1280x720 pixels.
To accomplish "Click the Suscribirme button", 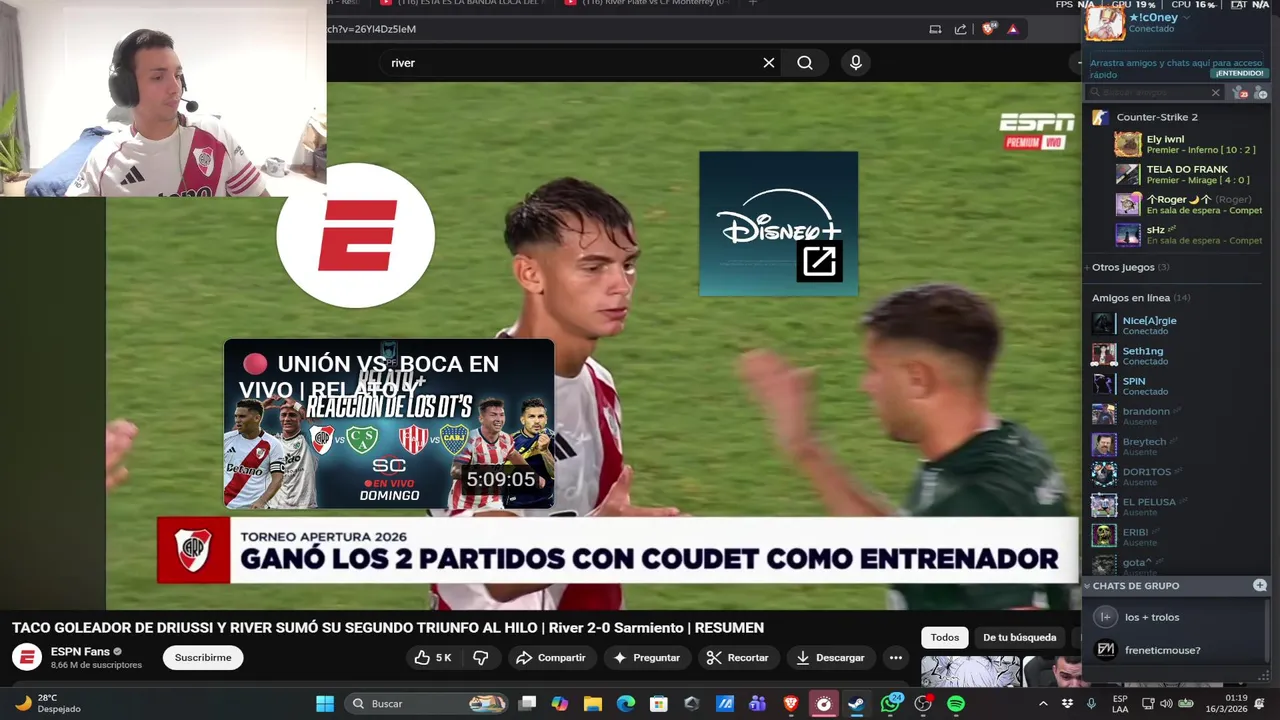I will coord(203,657).
